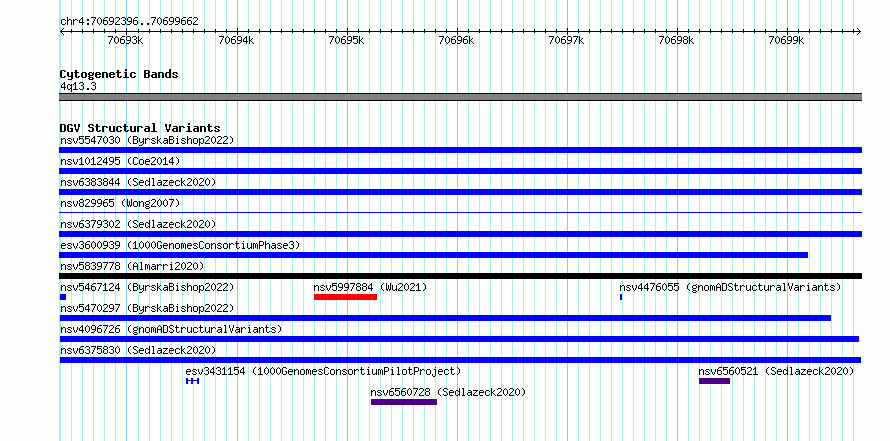Click the 70694k ruler tick label
The height and width of the screenshot is (441, 890).
point(236,40)
